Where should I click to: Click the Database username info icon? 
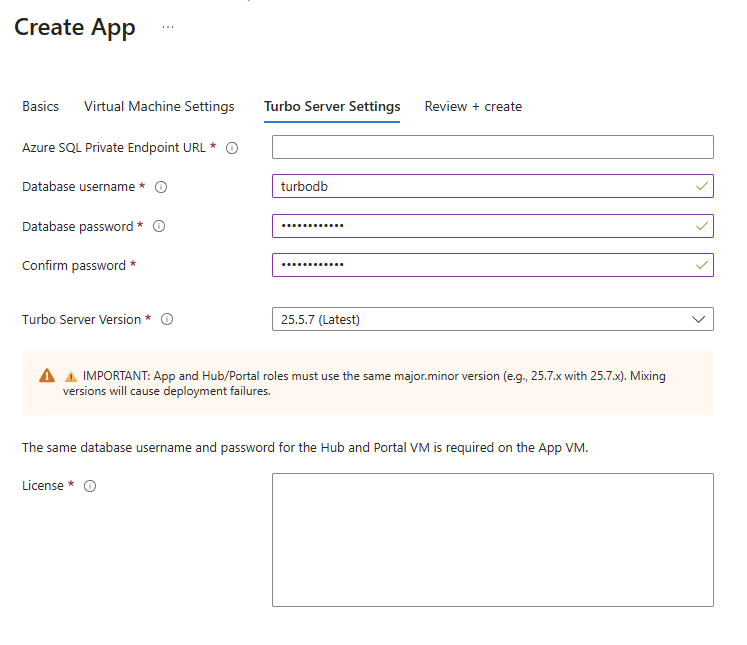(x=161, y=187)
